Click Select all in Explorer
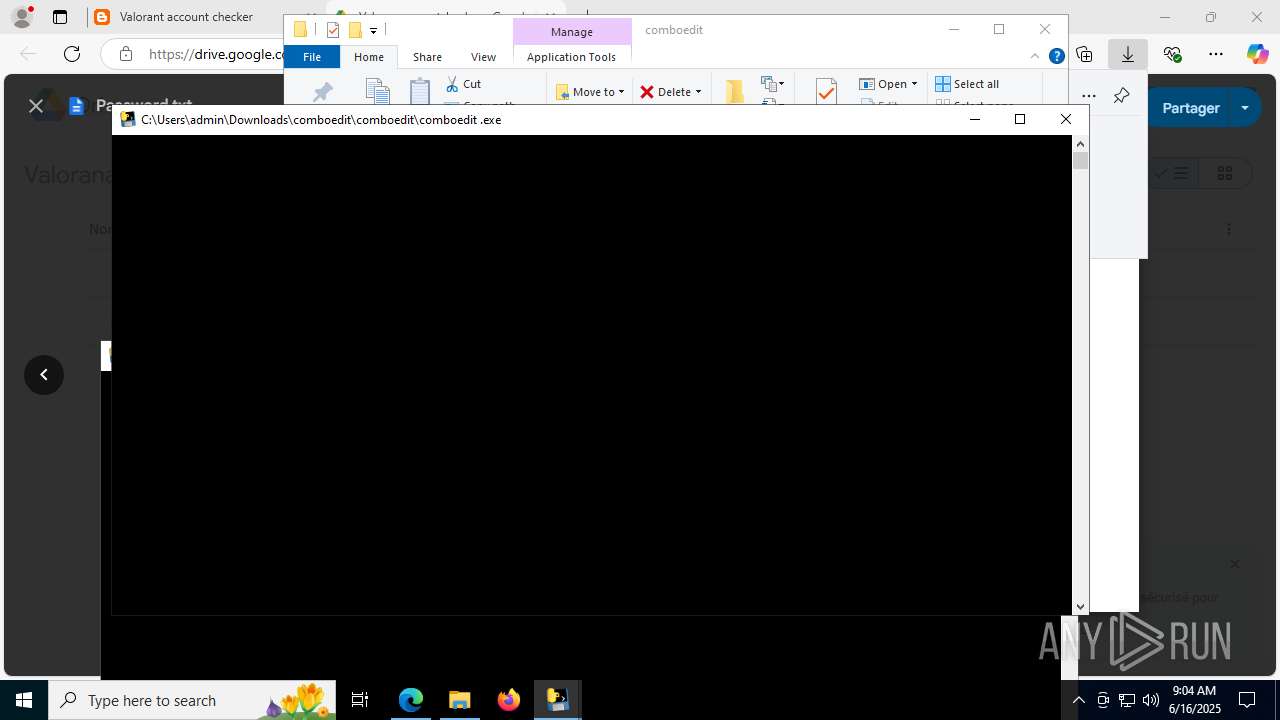The height and width of the screenshot is (720, 1280). [x=967, y=84]
